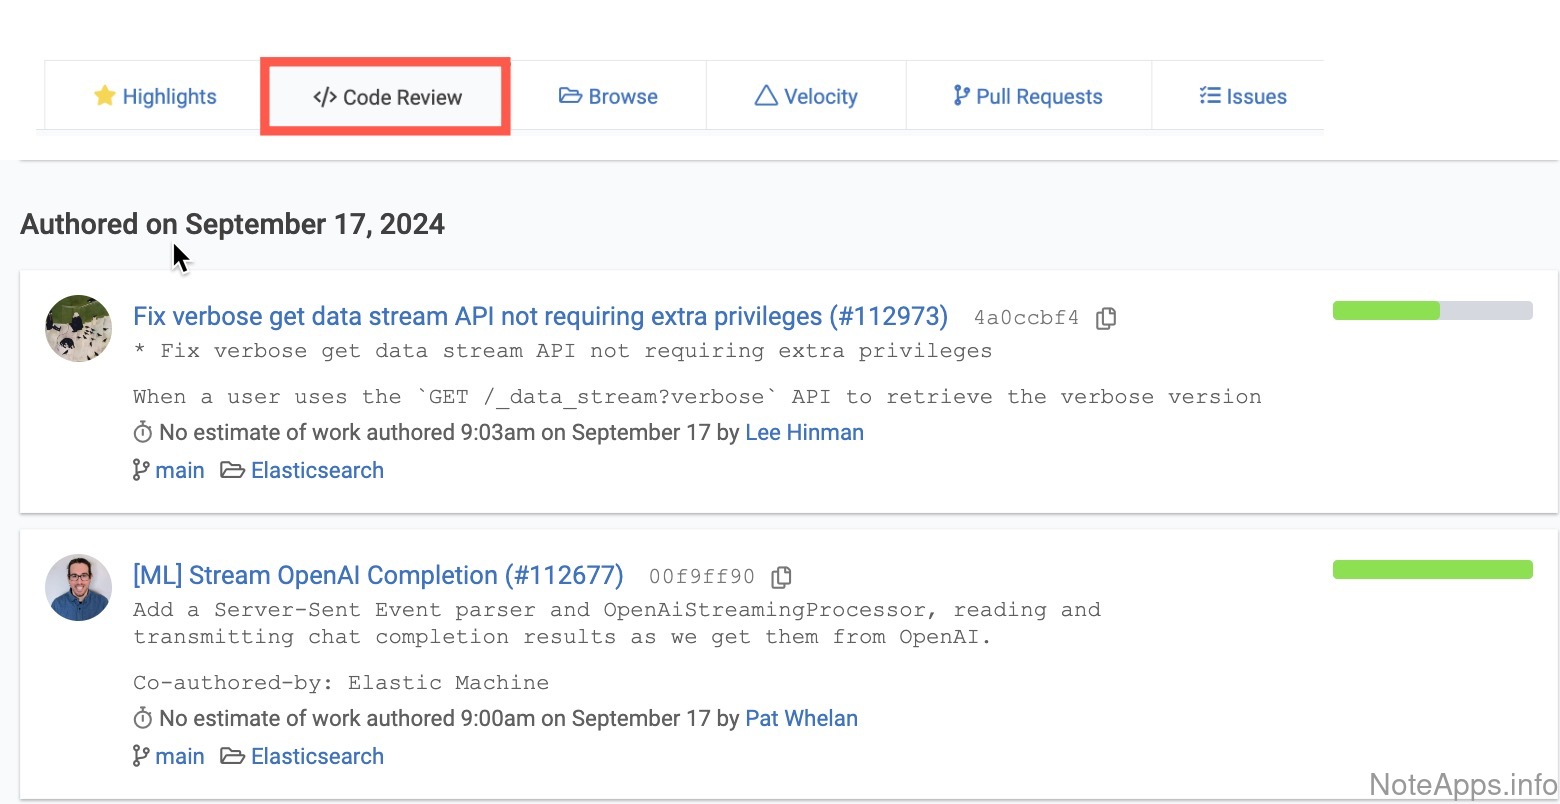Open the Highlights tab
This screenshot has height=804, width=1560.
[155, 97]
